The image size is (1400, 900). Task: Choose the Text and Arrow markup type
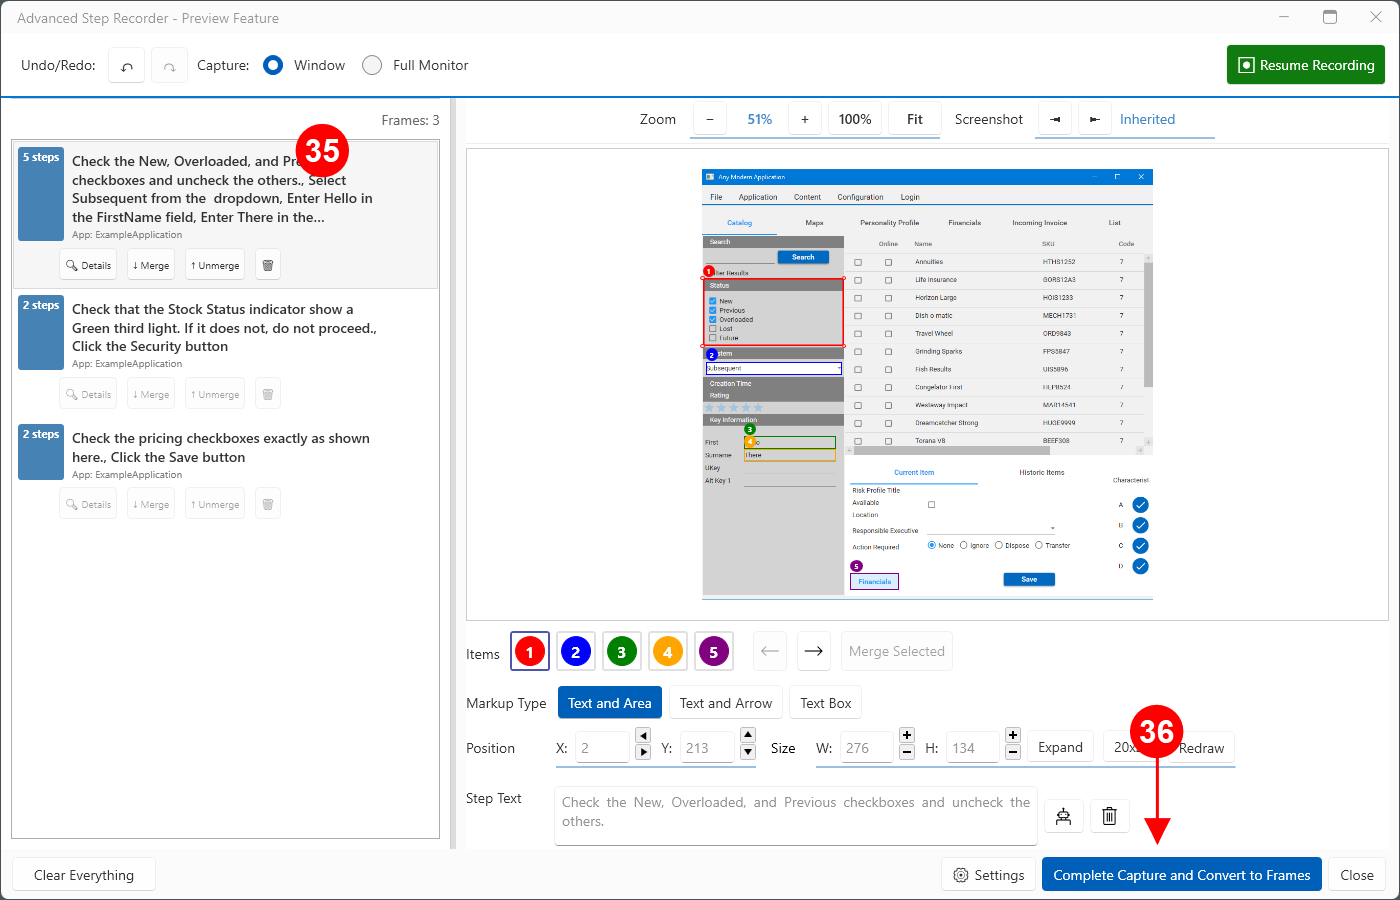[726, 703]
